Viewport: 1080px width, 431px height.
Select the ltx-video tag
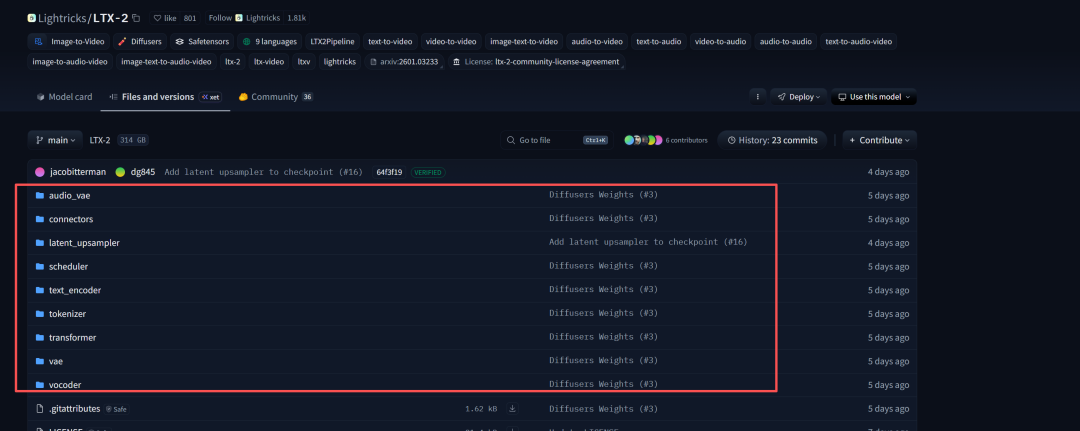pyautogui.click(x=269, y=61)
